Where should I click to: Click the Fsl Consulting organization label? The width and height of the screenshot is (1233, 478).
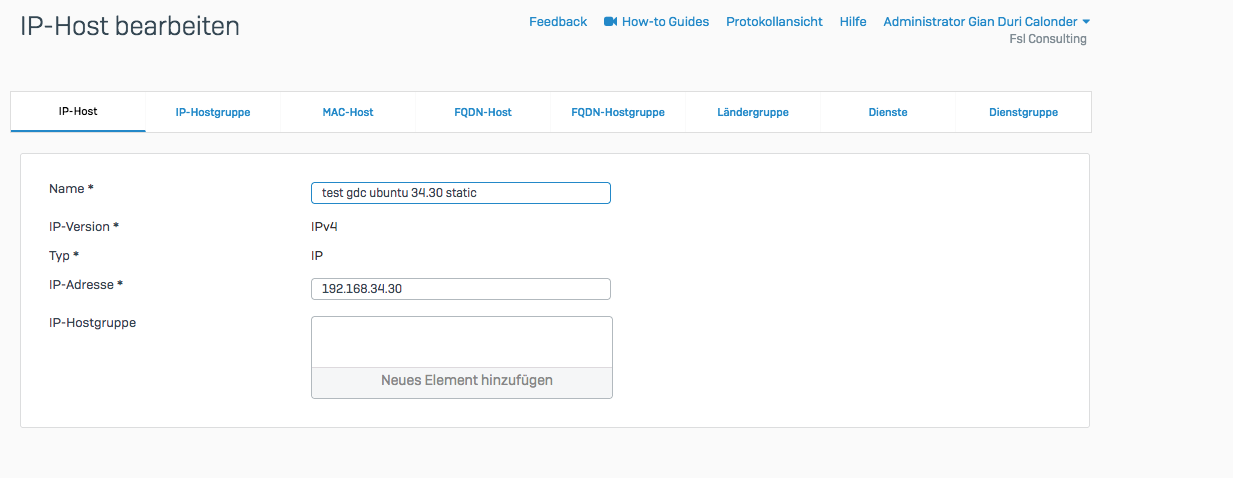(x=1048, y=39)
